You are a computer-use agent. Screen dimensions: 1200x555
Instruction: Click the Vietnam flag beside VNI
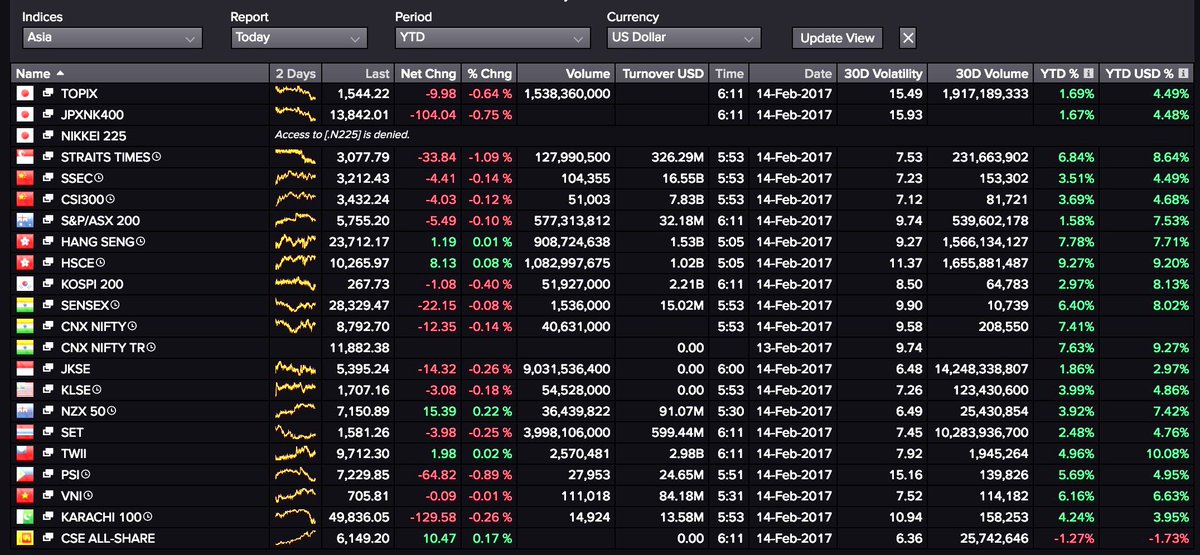click(26, 496)
